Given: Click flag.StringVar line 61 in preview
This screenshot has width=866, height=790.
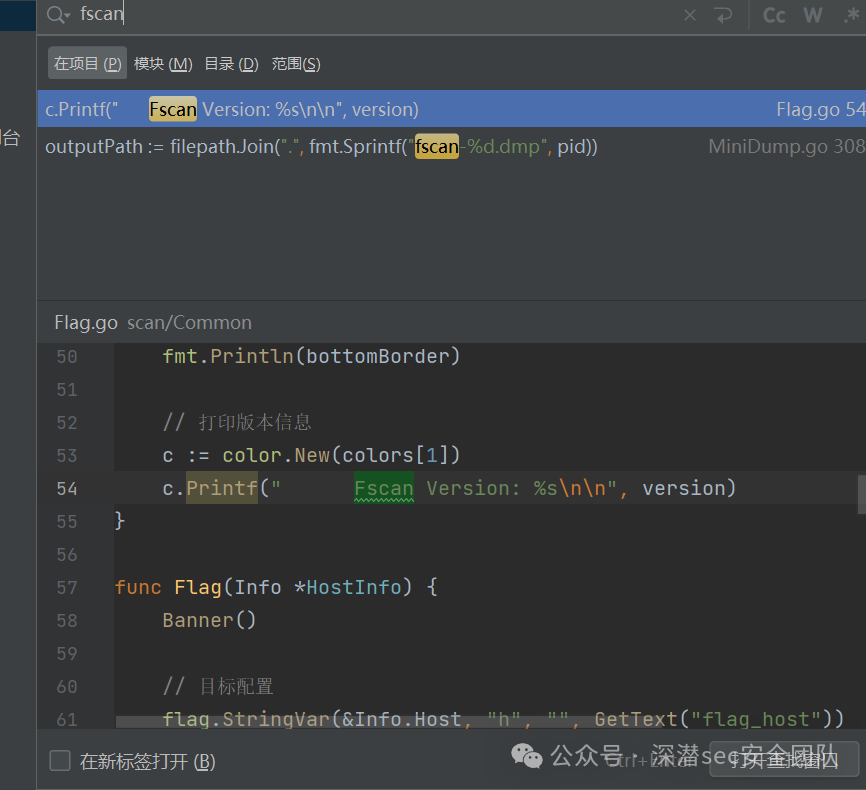Looking at the screenshot, I should [503, 719].
